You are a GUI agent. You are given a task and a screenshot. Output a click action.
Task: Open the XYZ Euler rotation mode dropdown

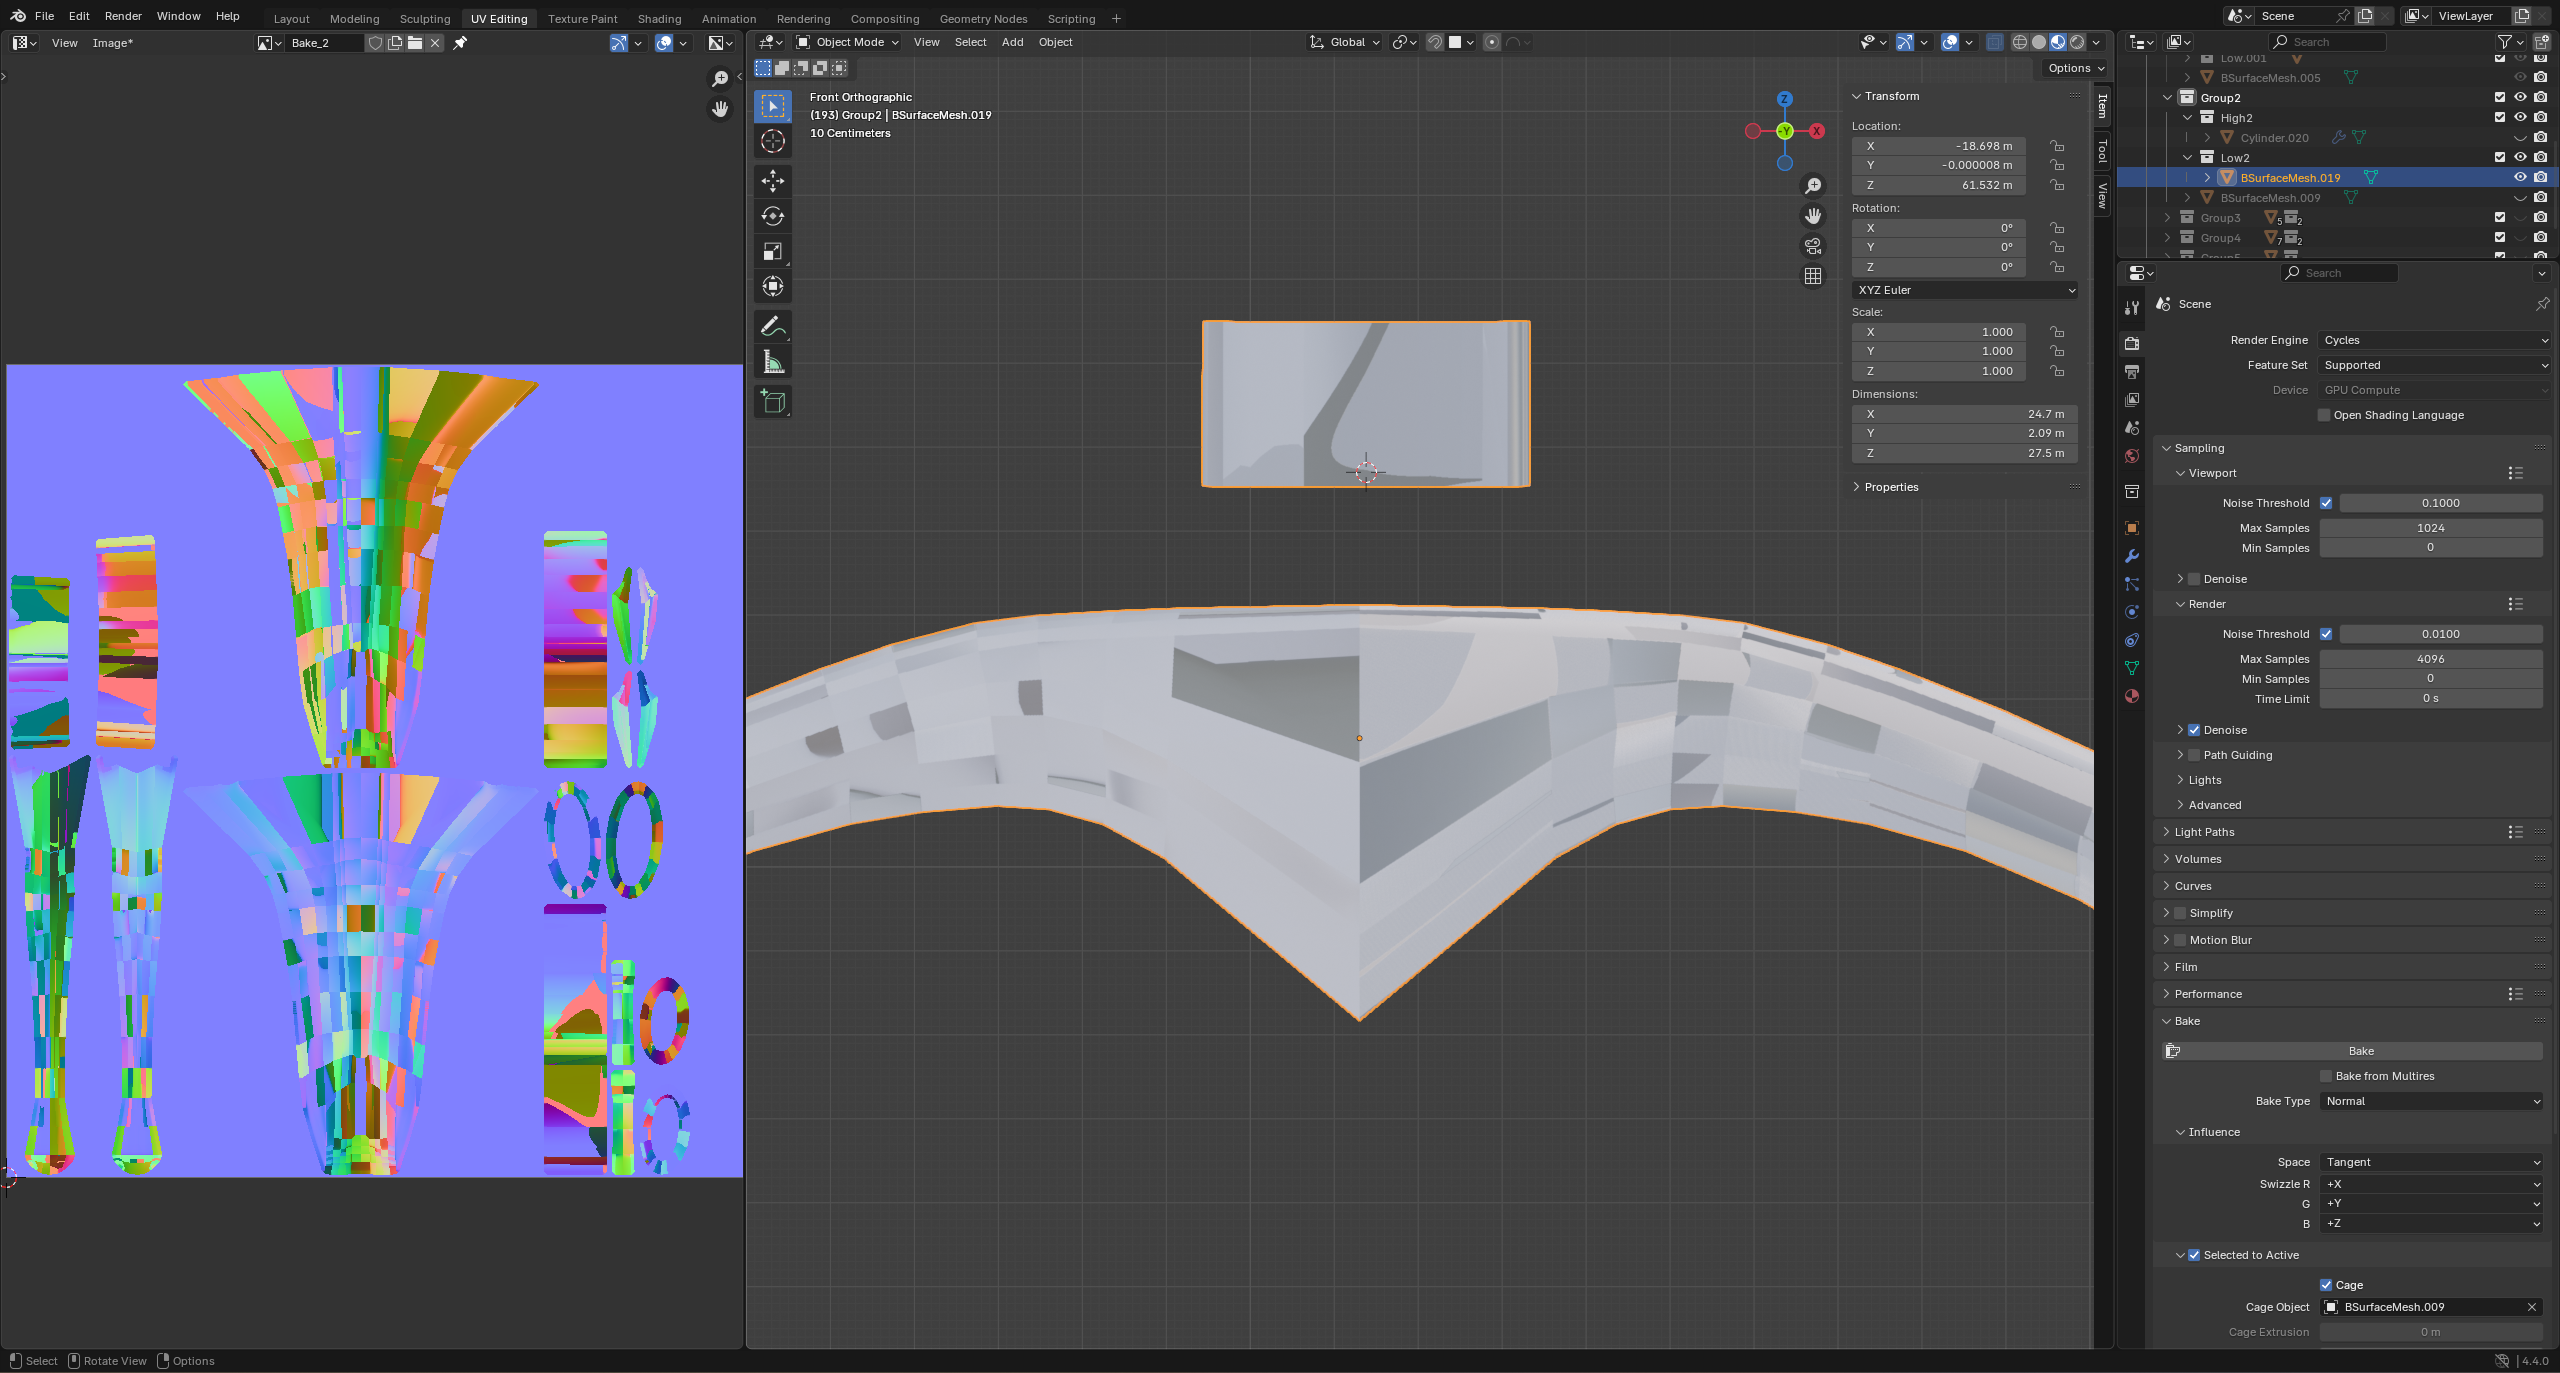(x=1965, y=290)
